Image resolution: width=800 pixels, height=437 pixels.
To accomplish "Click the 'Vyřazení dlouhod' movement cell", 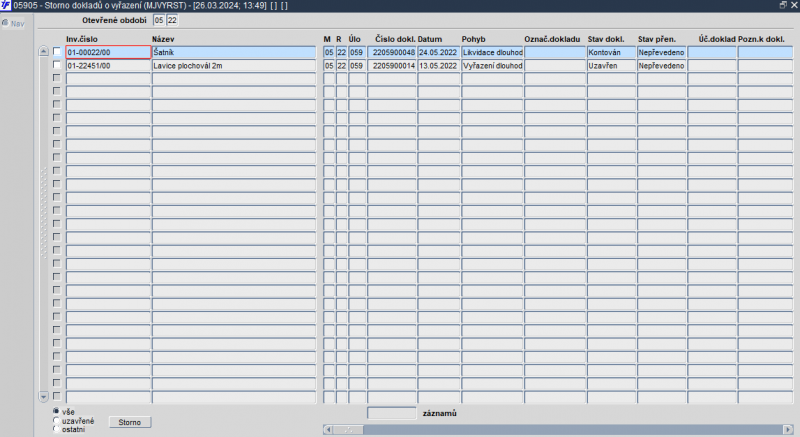I will (x=492, y=65).
